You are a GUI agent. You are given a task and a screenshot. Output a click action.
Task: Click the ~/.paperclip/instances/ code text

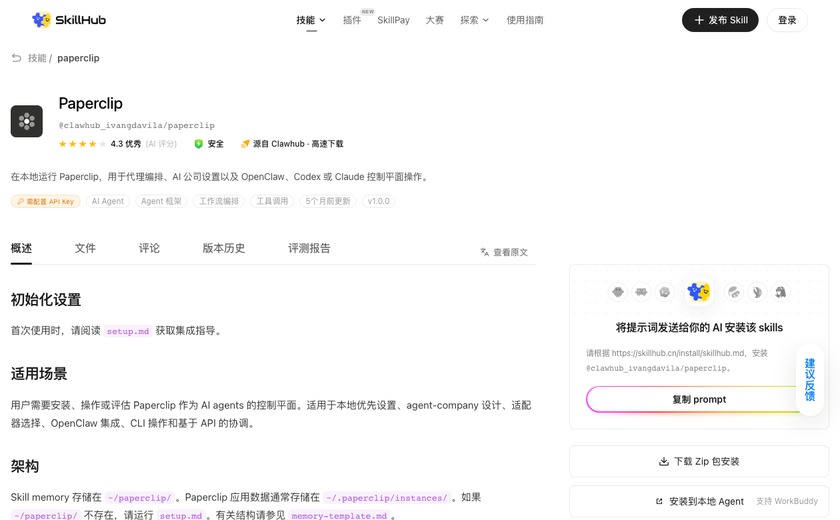point(386,498)
